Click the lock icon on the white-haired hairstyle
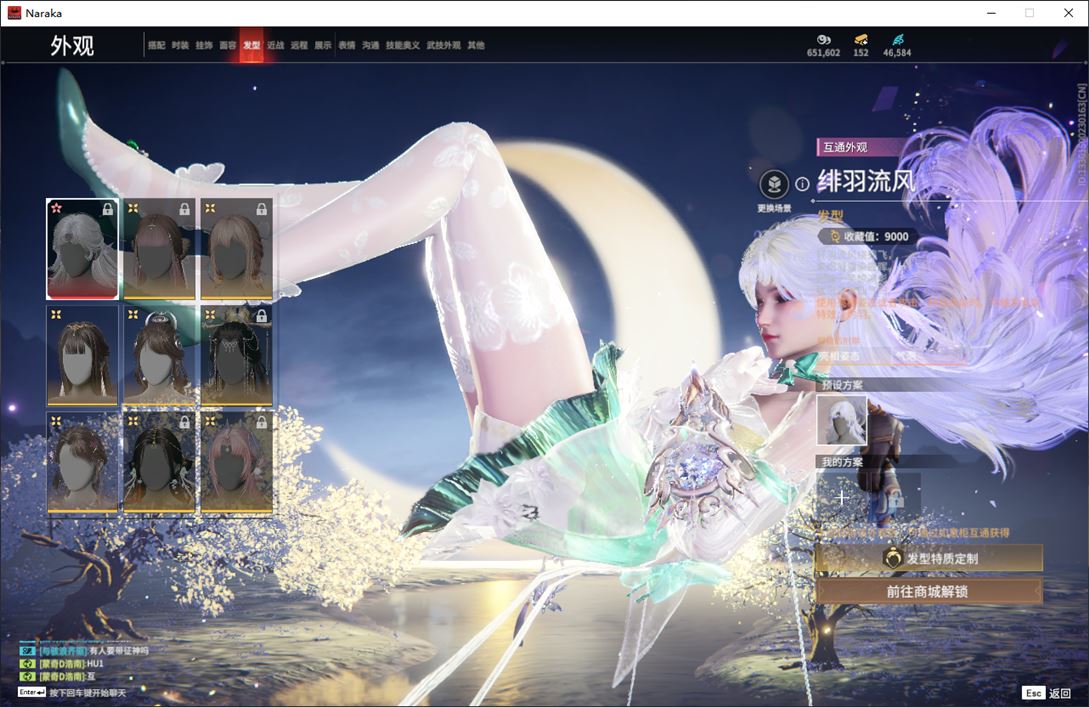This screenshot has height=707, width=1089. pyautogui.click(x=108, y=208)
